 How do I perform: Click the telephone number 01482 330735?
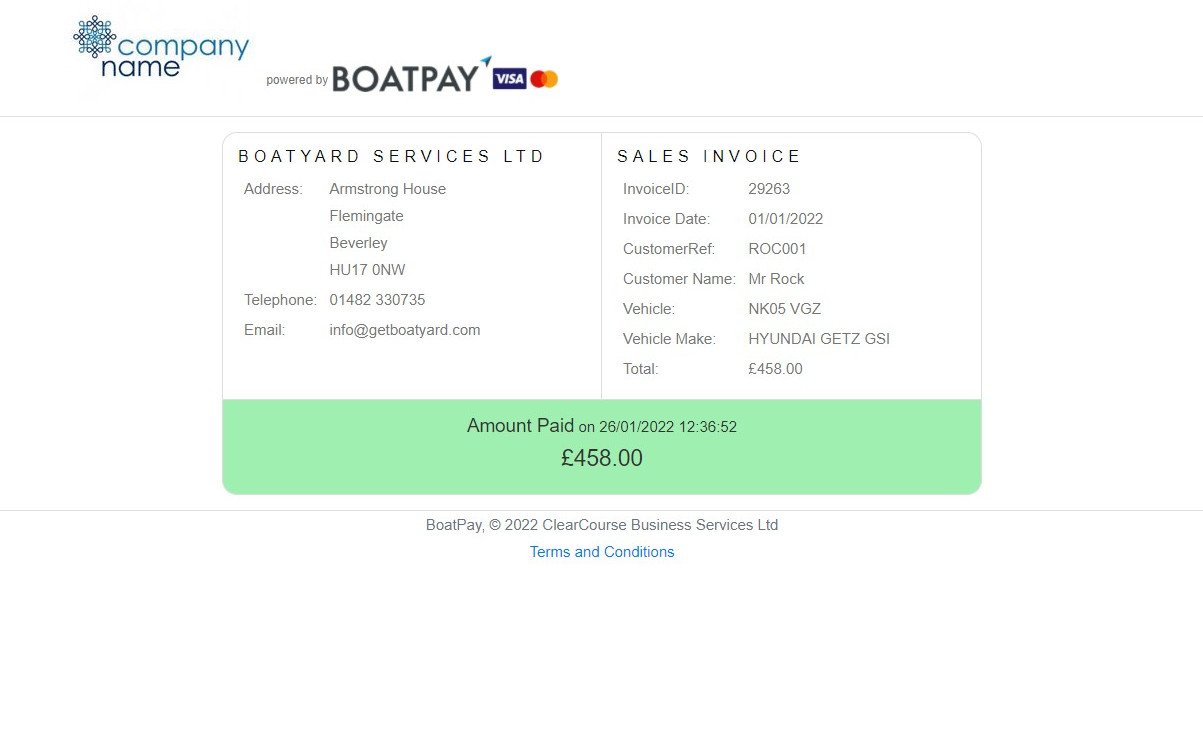377,300
